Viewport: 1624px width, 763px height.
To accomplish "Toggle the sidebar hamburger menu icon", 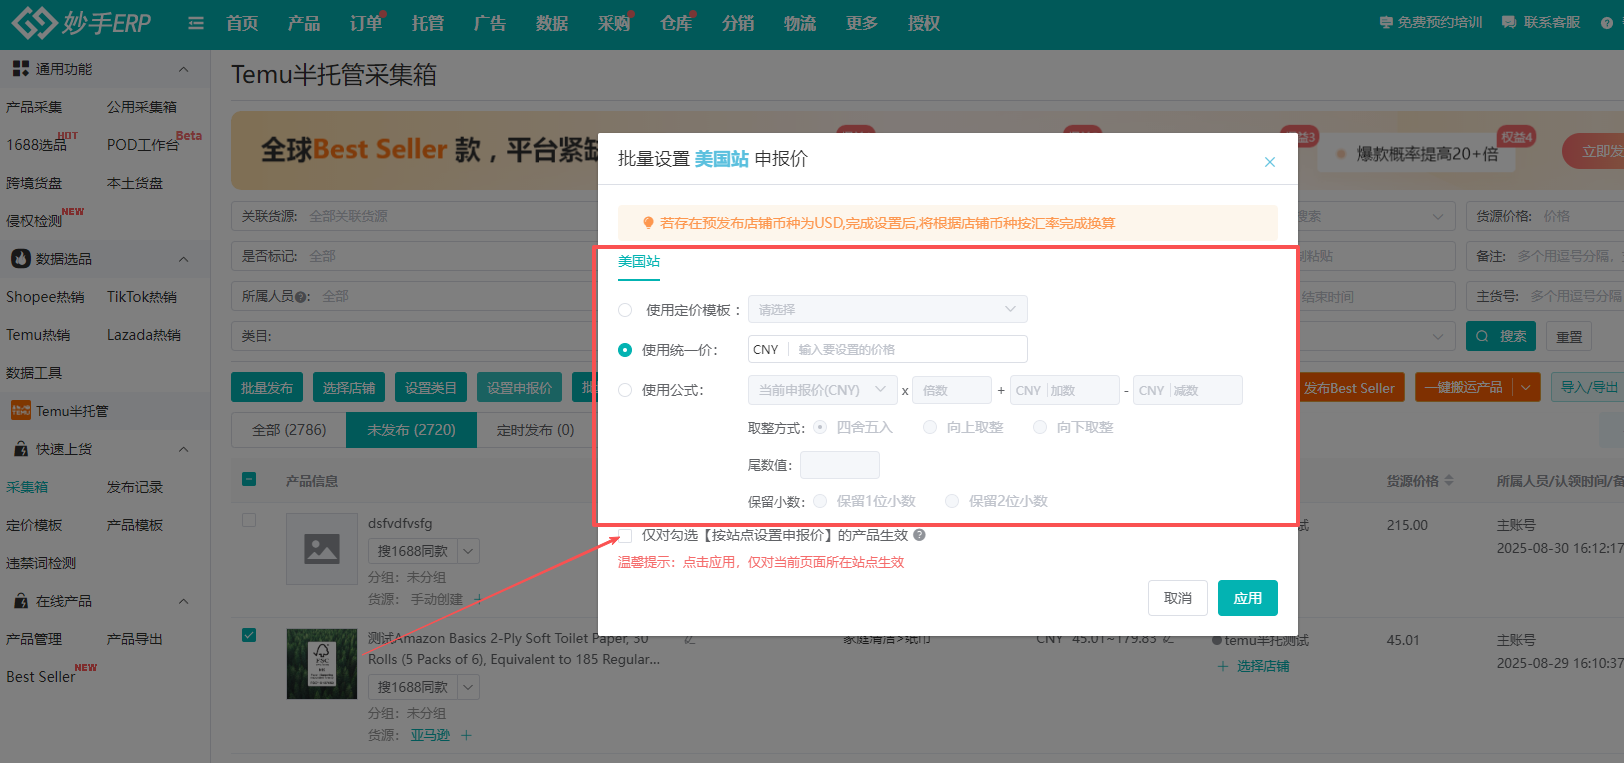I will coord(196,23).
